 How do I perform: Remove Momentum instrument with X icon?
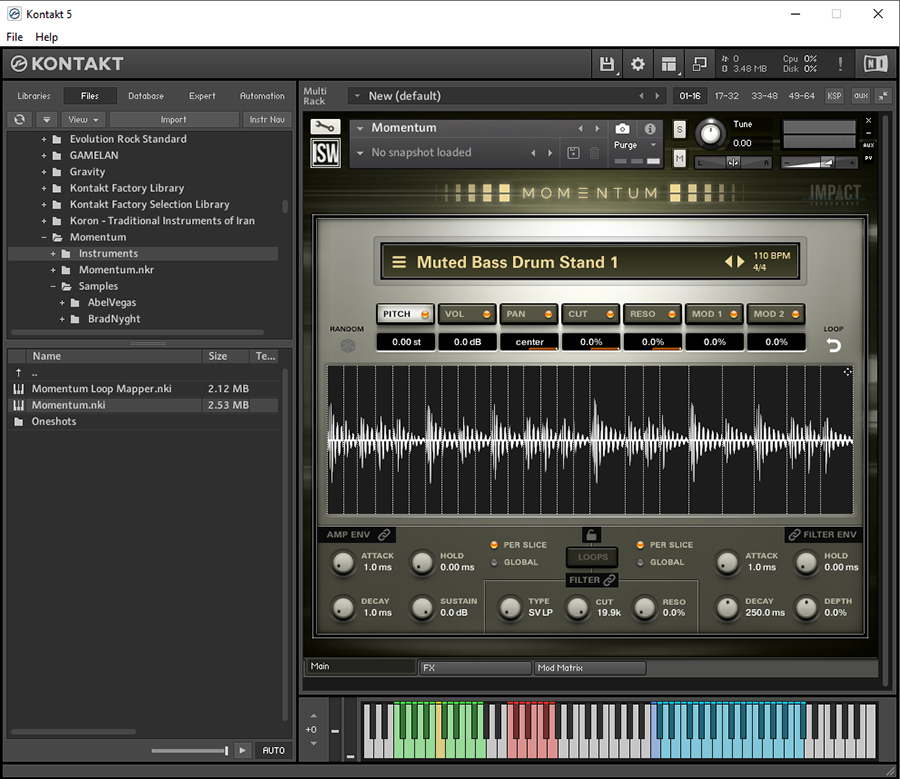pos(868,121)
